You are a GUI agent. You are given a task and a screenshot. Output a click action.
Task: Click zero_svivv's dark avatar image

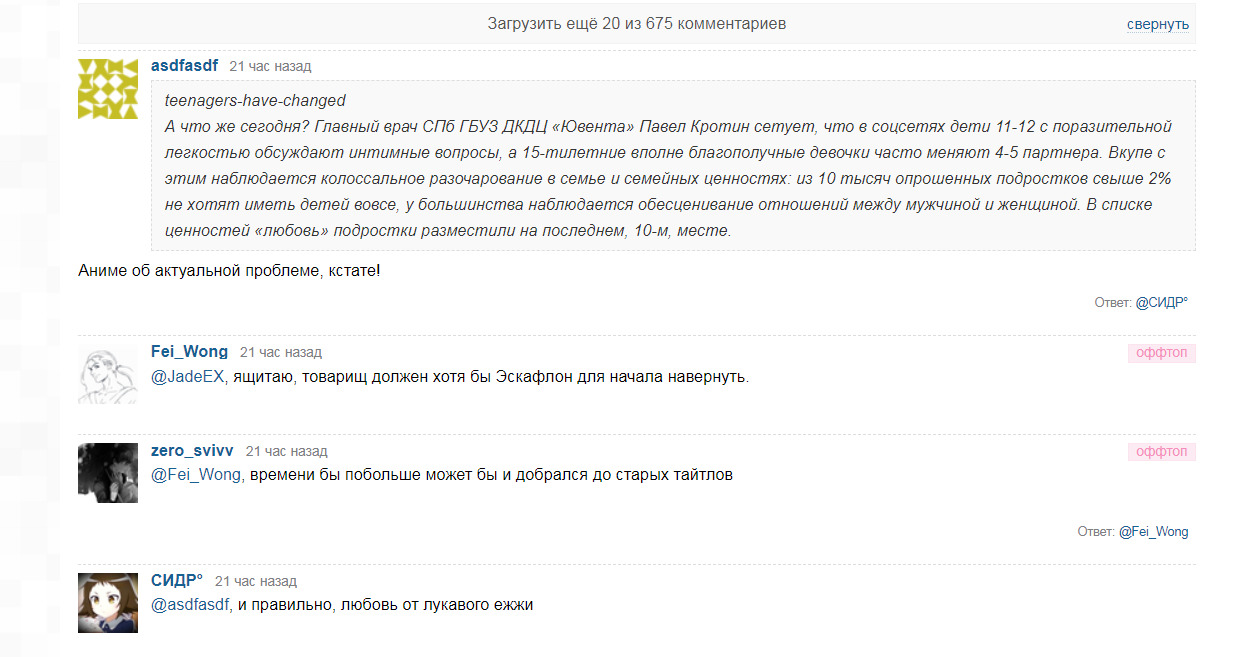[108, 473]
